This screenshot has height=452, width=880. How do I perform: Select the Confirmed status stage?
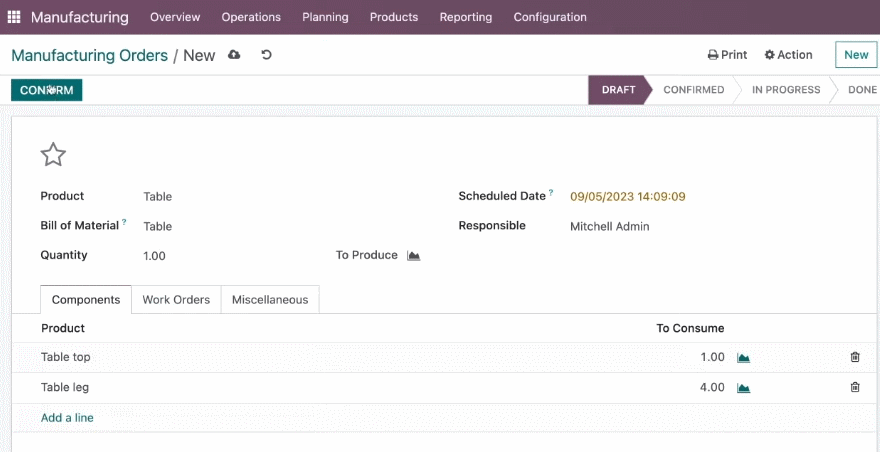[x=694, y=90]
